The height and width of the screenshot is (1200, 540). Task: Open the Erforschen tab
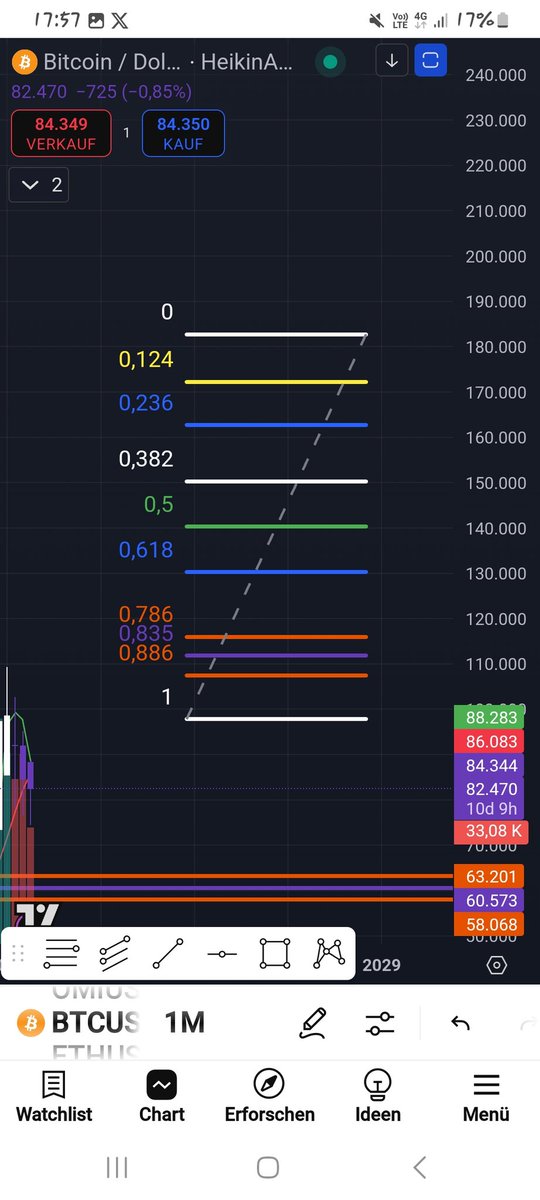270,1097
